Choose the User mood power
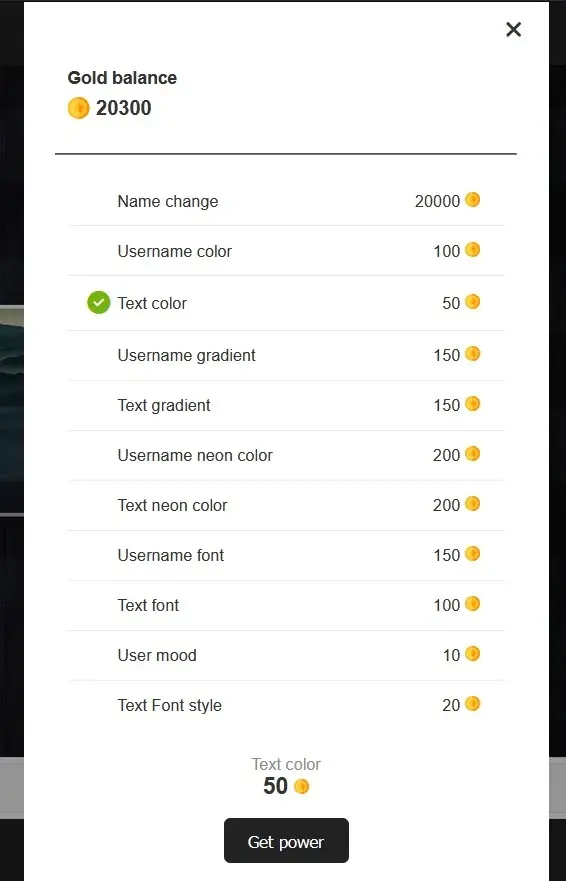The width and height of the screenshot is (566, 881). (x=286, y=655)
